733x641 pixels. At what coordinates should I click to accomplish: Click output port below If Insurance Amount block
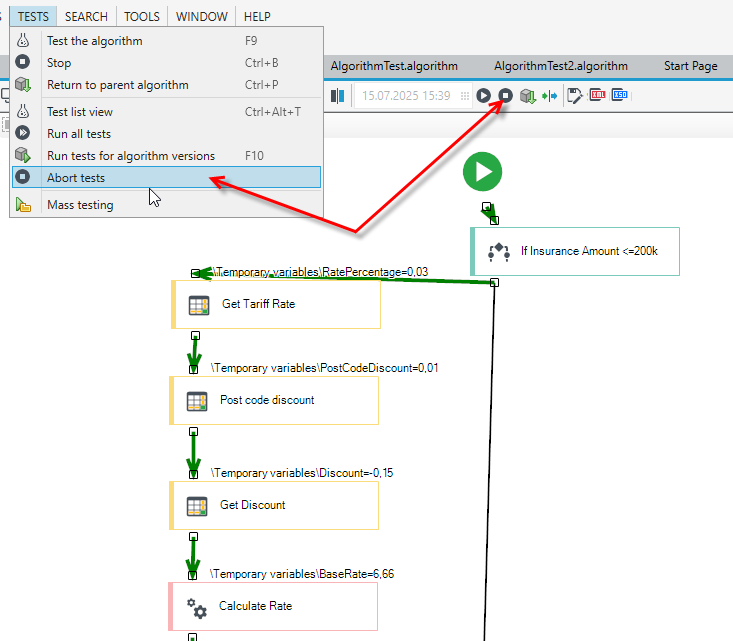pos(495,283)
